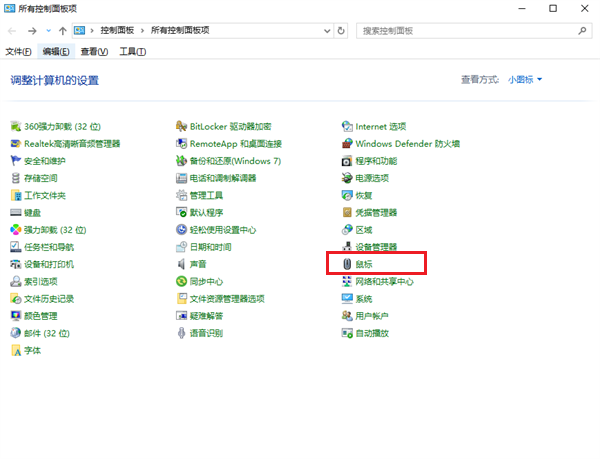600x459 pixels.
Task: Open the 任务栏和导航 icon
Action: click(x=15, y=247)
